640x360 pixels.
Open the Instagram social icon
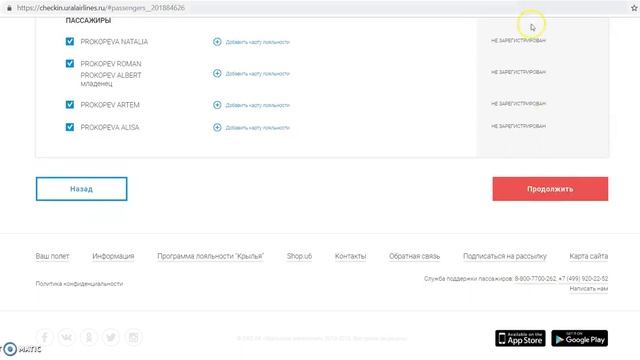click(133, 337)
